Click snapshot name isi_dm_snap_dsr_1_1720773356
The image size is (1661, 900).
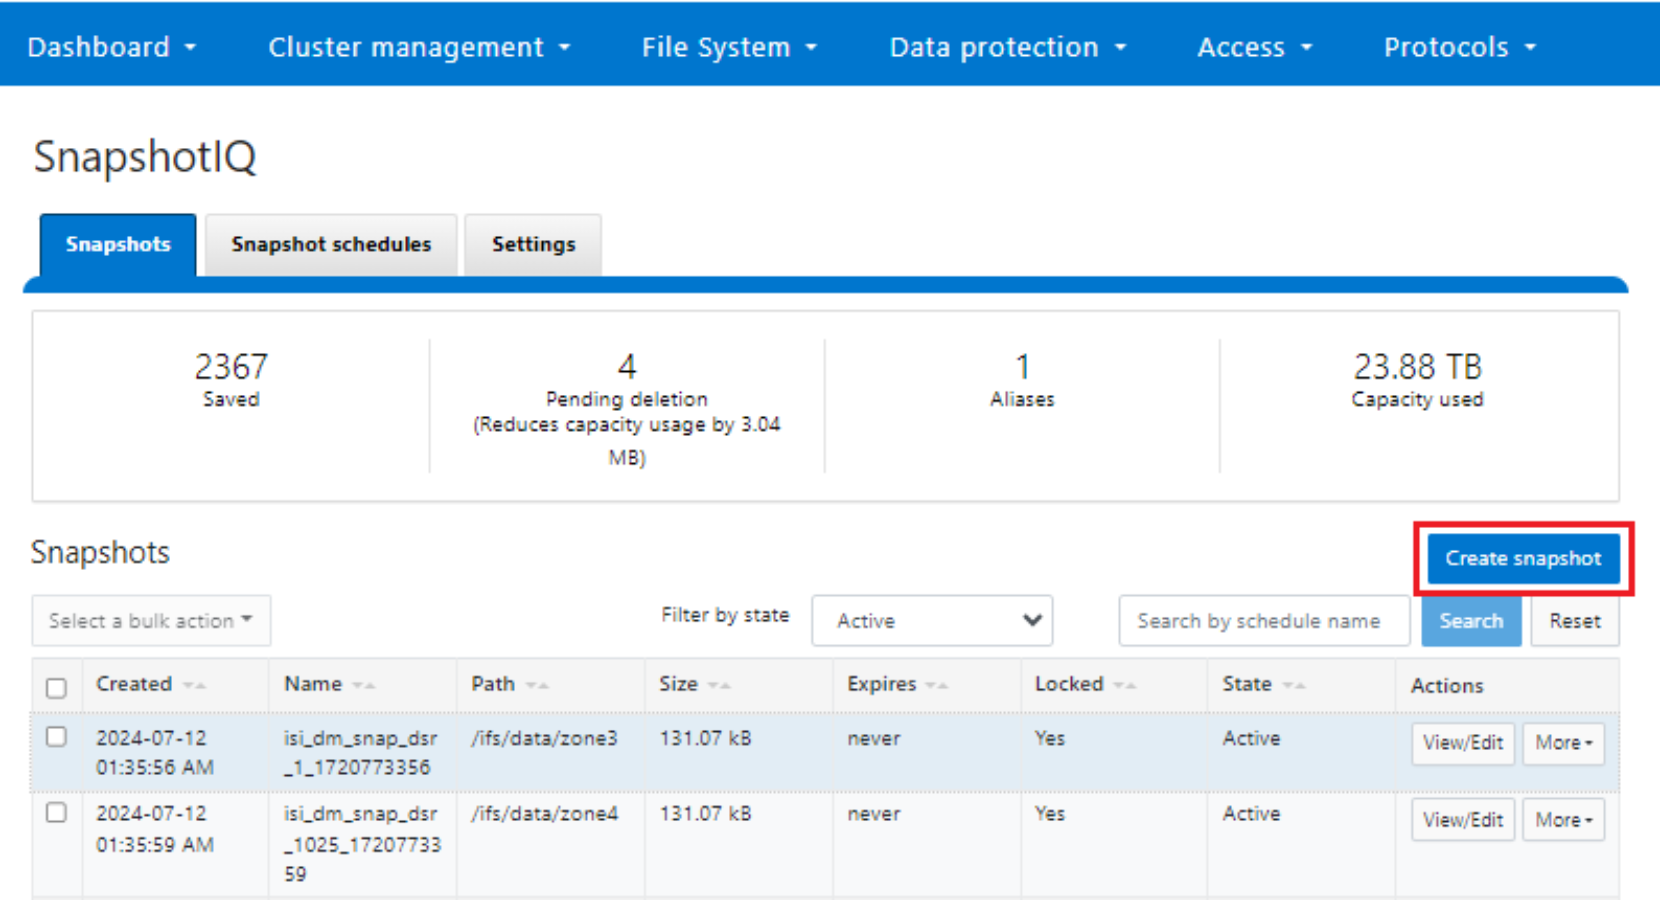coord(360,753)
